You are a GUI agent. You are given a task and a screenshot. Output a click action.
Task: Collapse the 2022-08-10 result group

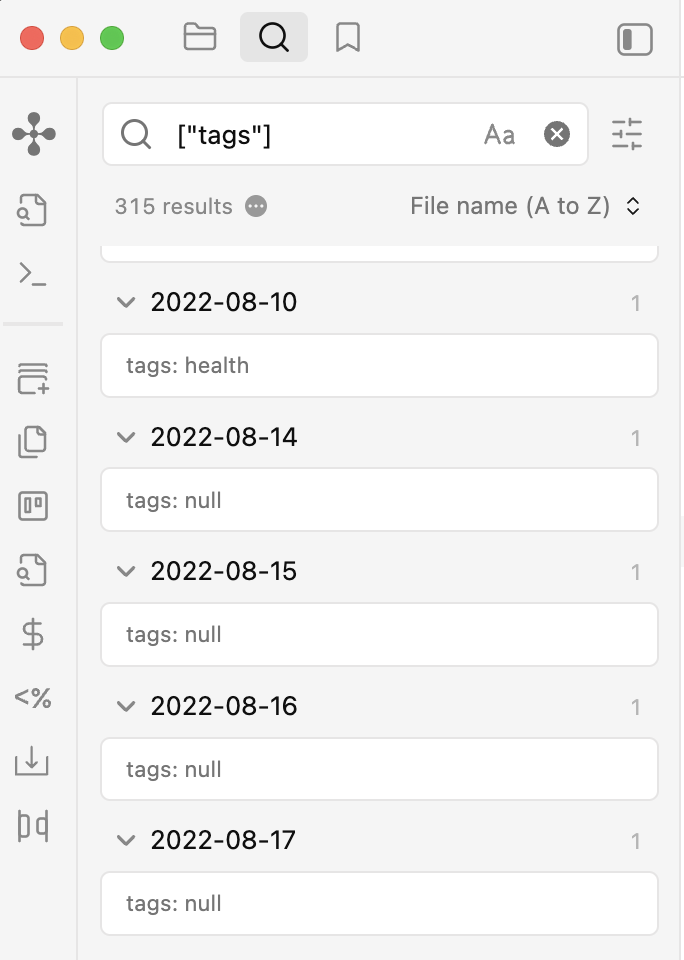pos(126,302)
